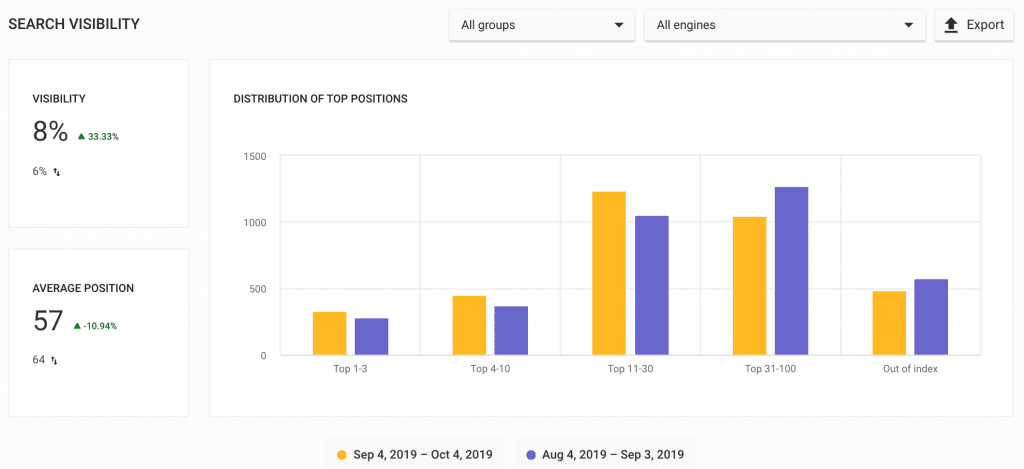Click the -10.94% change figure
The image size is (1024, 469).
click(x=100, y=326)
